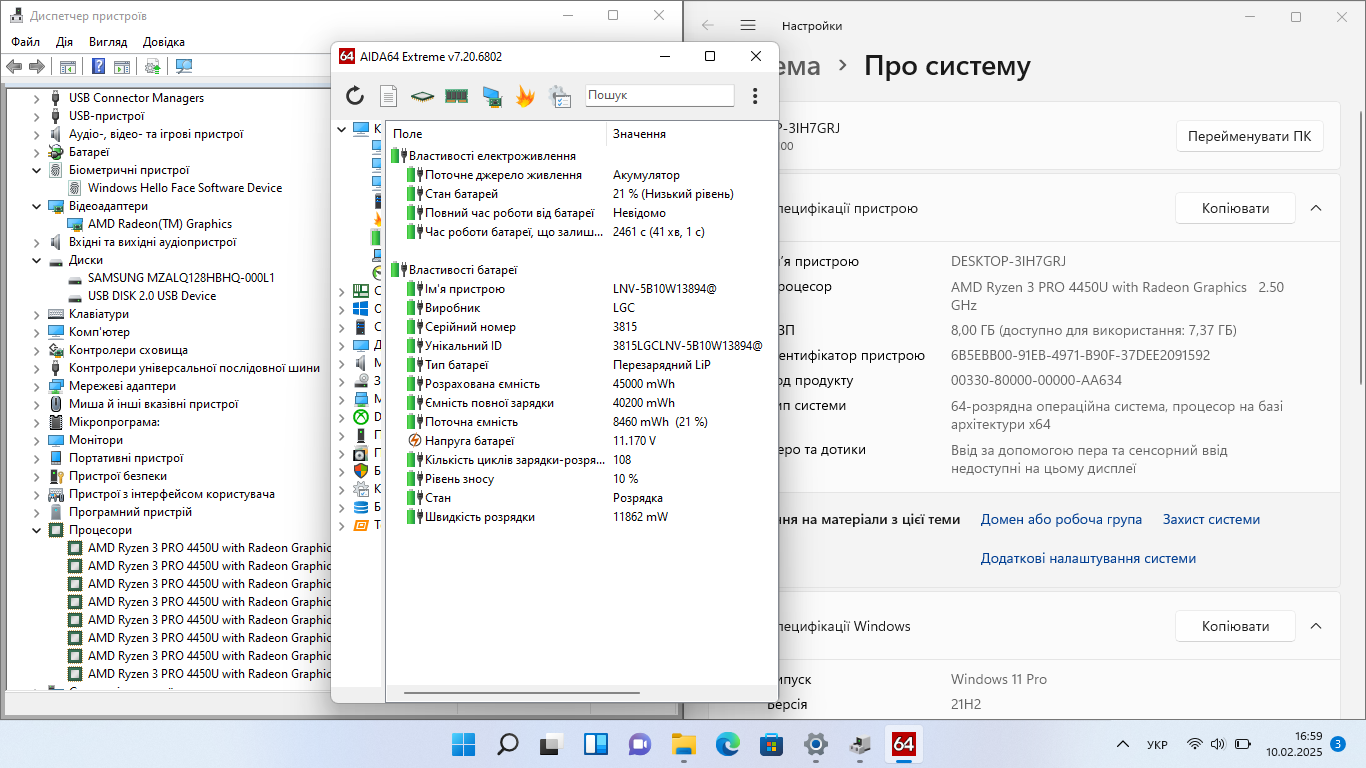Image resolution: width=1366 pixels, height=768 pixels.
Task: Click the blue Help icon in Device Manager toolbar
Action: tap(98, 67)
